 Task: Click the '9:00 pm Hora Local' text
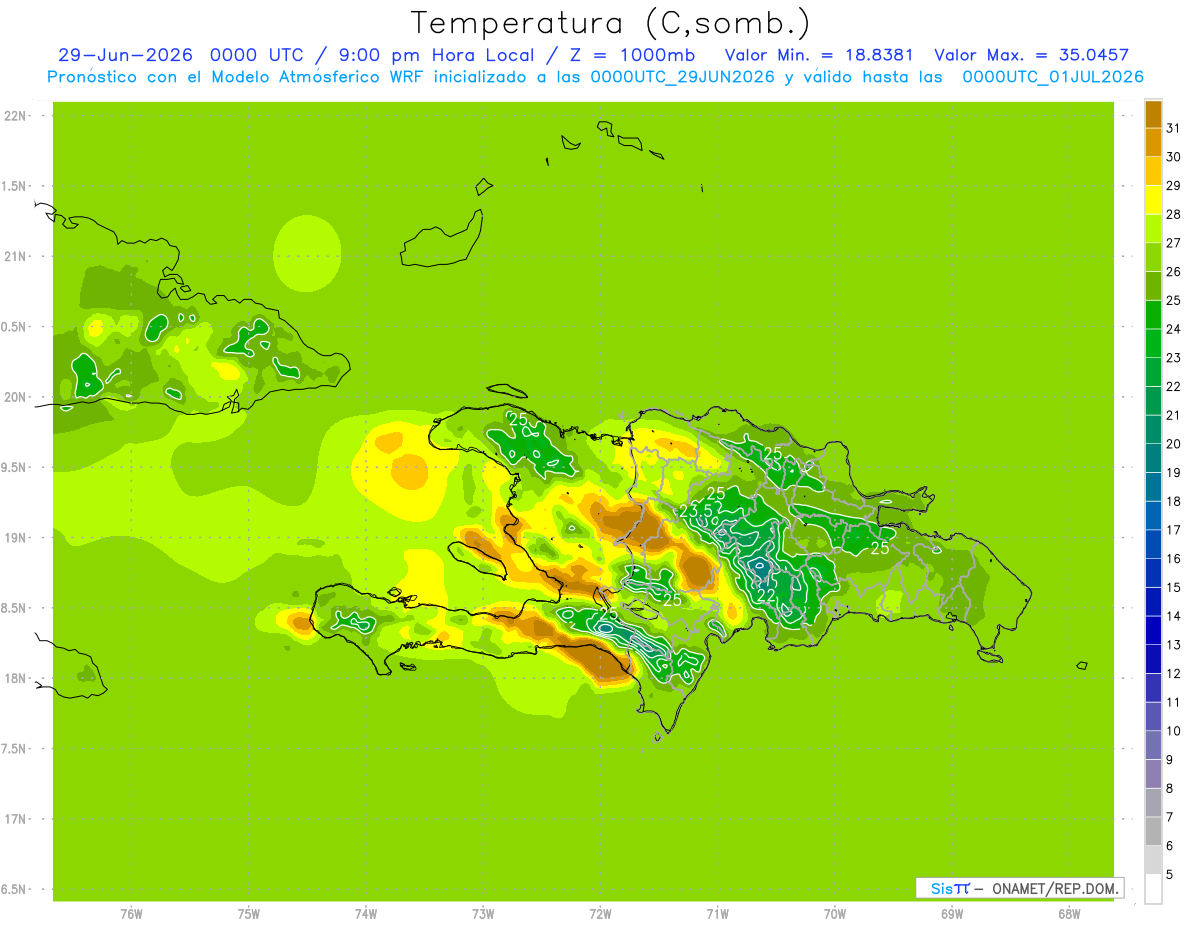click(x=436, y=55)
